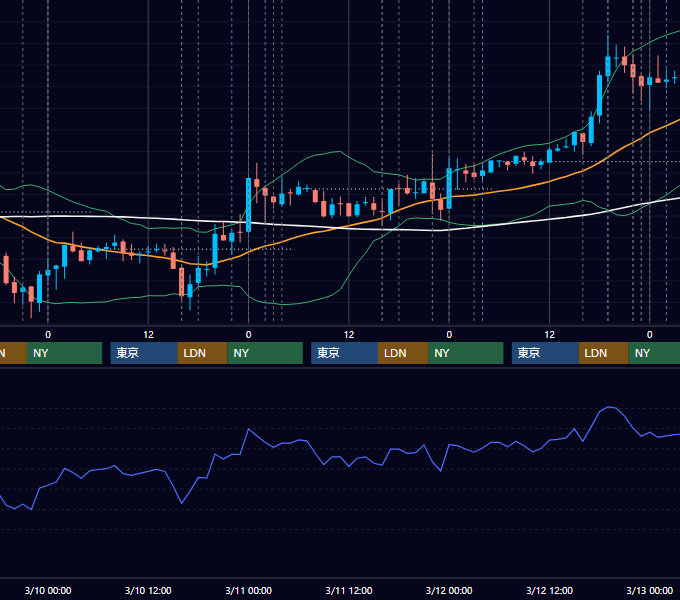Click the 3/12 12:00 date label
The image size is (680, 600).
pos(549,590)
